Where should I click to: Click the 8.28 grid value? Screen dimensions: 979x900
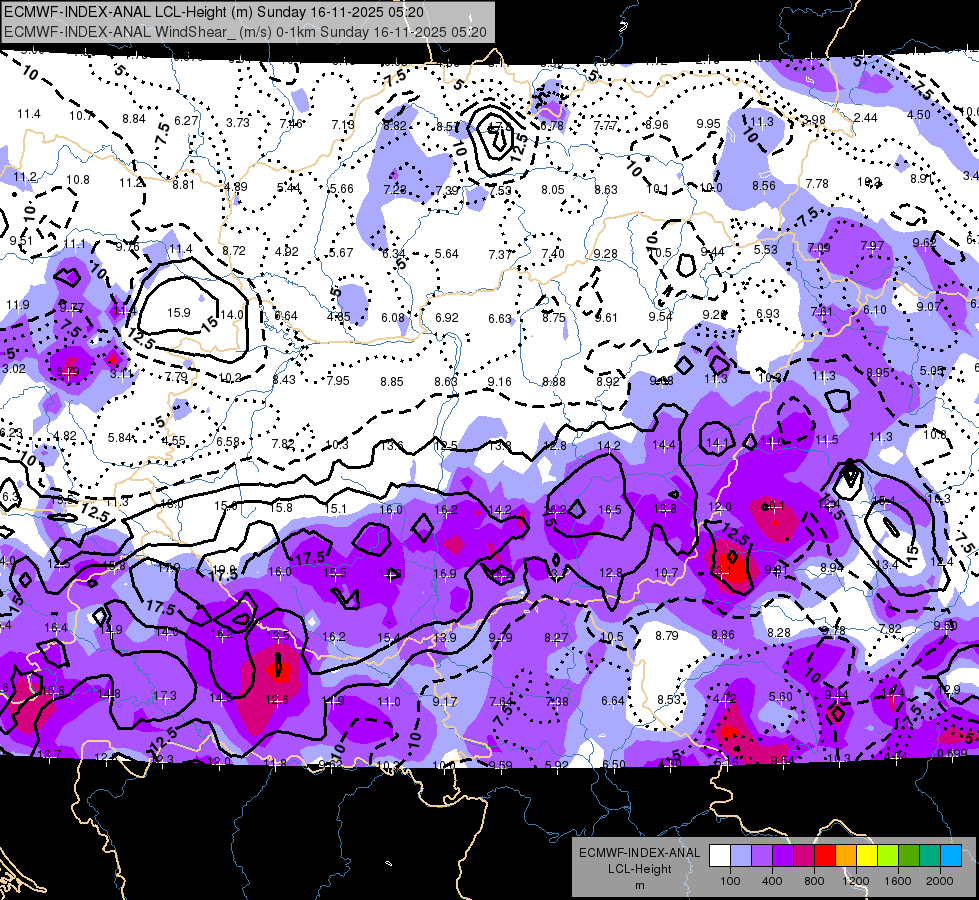click(779, 633)
